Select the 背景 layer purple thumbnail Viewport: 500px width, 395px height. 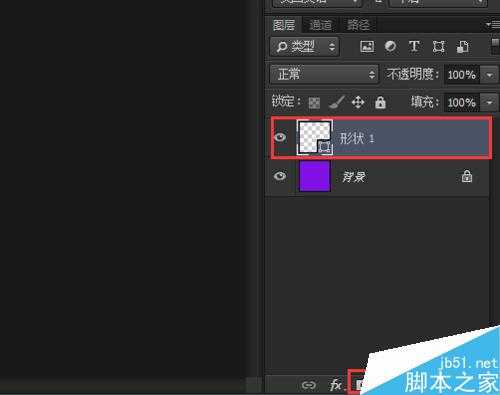315,176
